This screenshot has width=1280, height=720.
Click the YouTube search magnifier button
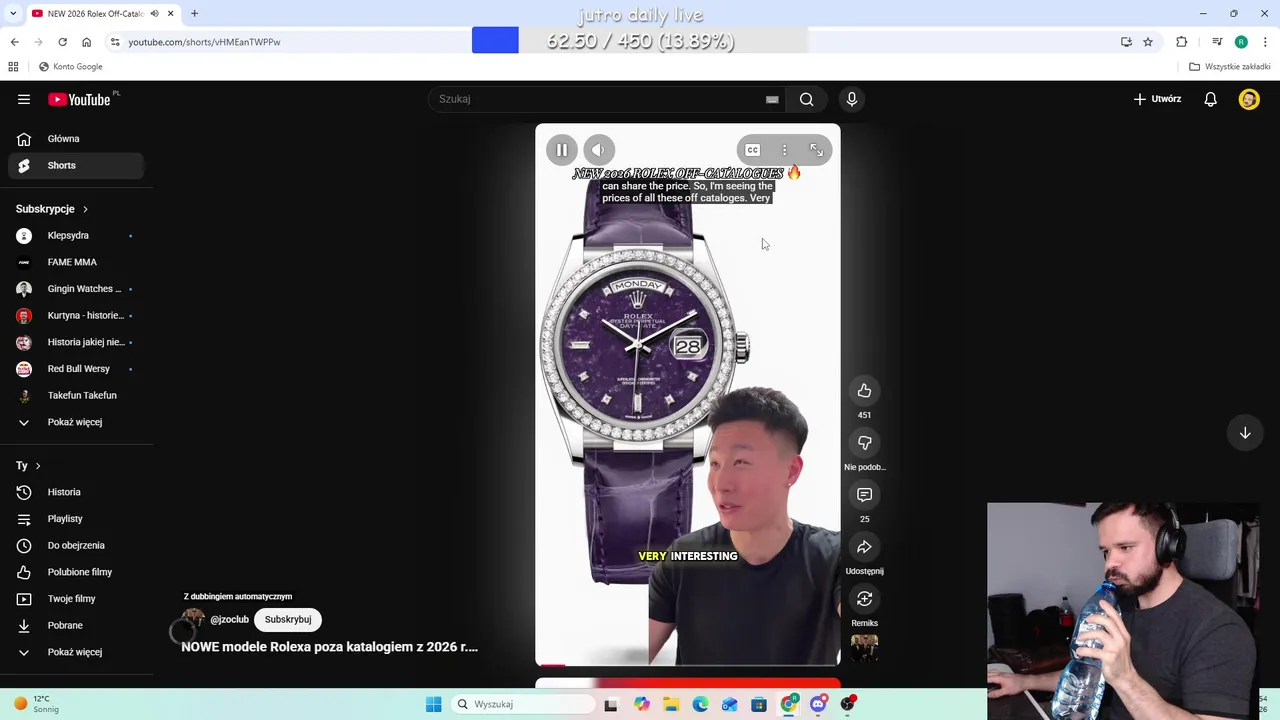(x=806, y=99)
